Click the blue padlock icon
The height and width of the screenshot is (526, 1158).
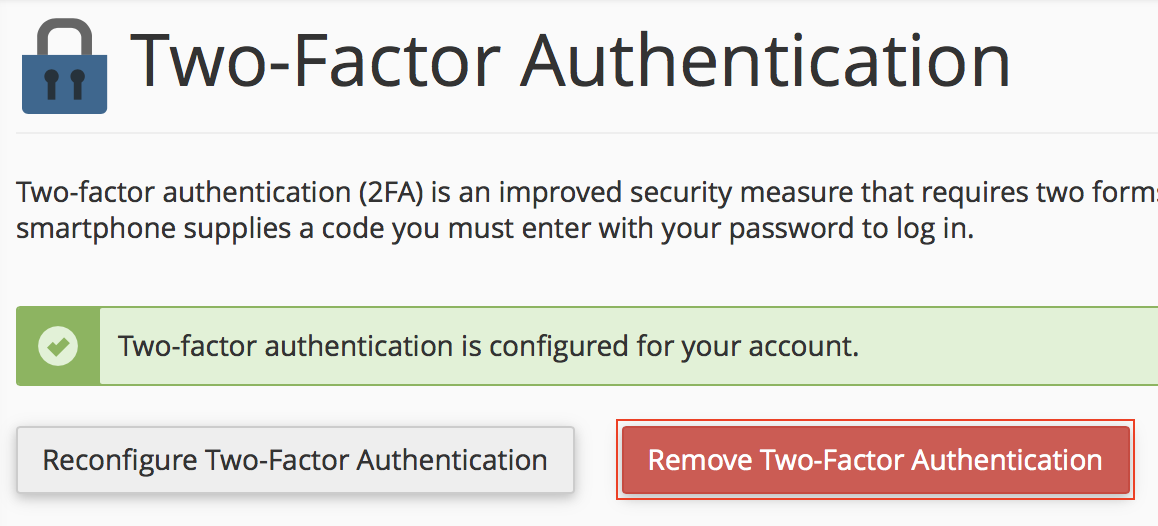pos(64,78)
